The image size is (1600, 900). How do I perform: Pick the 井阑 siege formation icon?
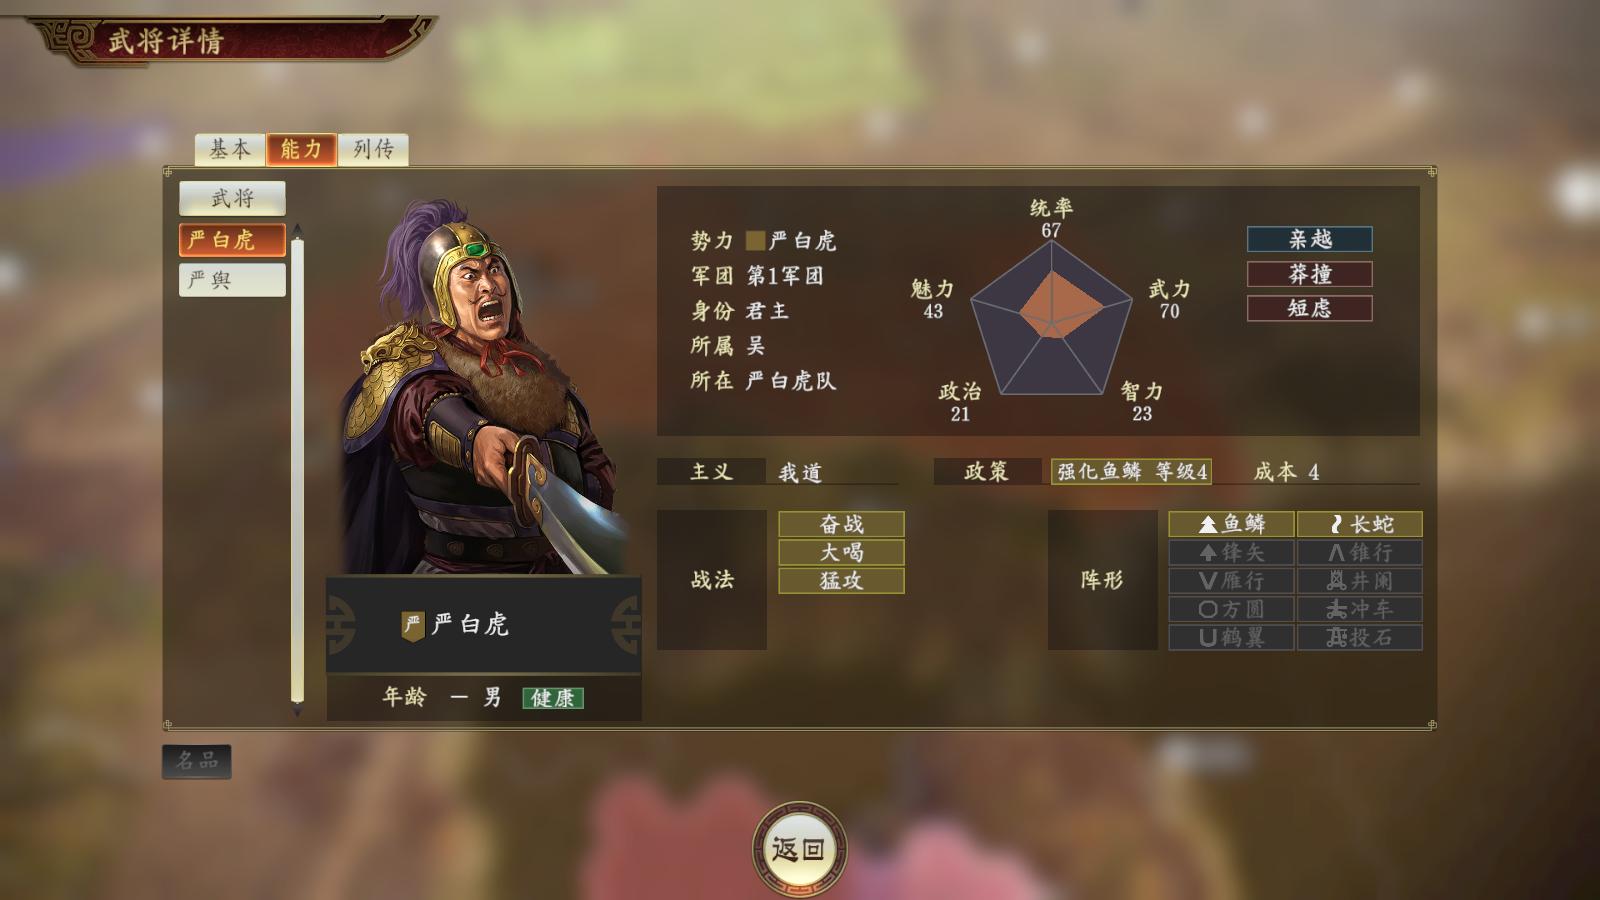1360,580
